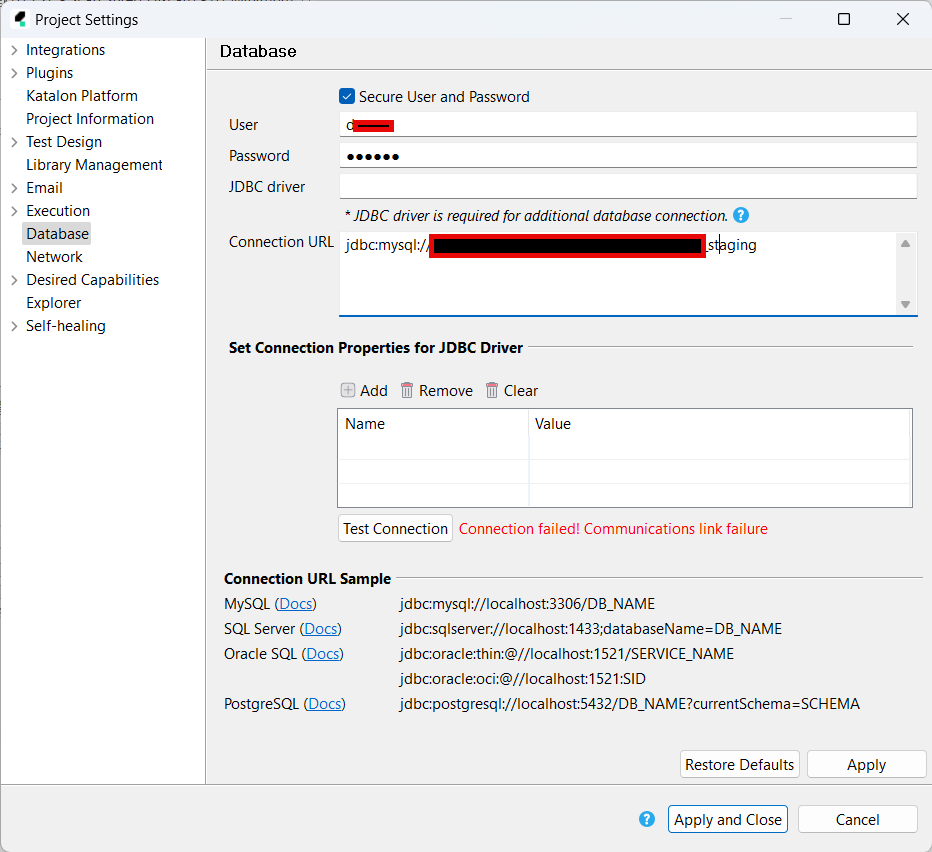Click inside the Connection URL text area
This screenshot has height=852, width=932.
click(x=618, y=274)
